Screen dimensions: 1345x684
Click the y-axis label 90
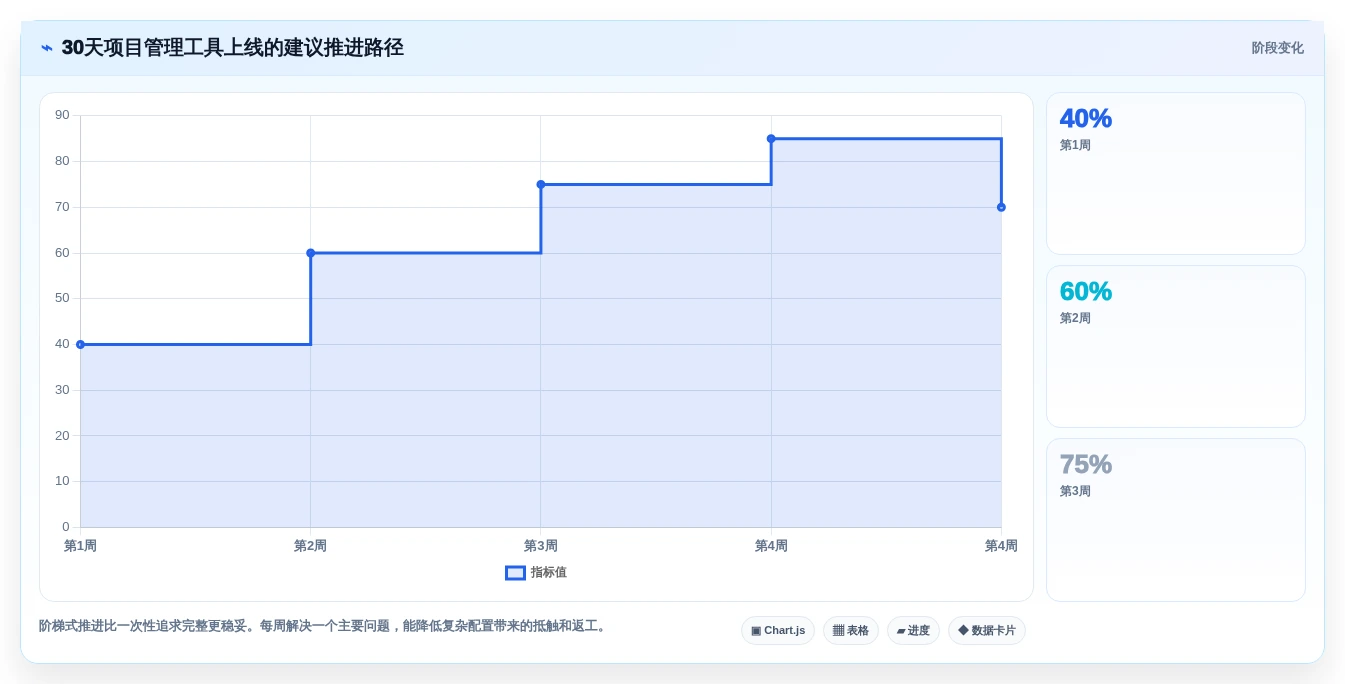[x=62, y=115]
